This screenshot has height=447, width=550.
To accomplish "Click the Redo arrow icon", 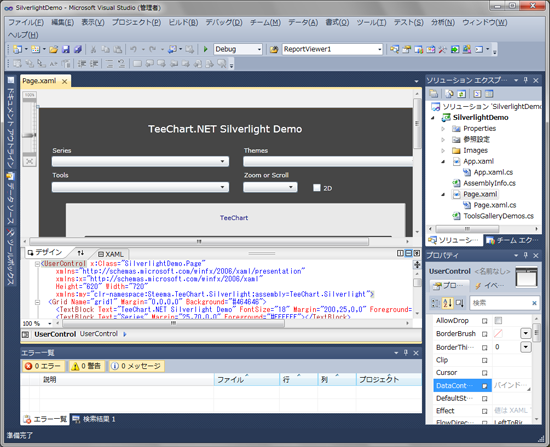I will 152,49.
